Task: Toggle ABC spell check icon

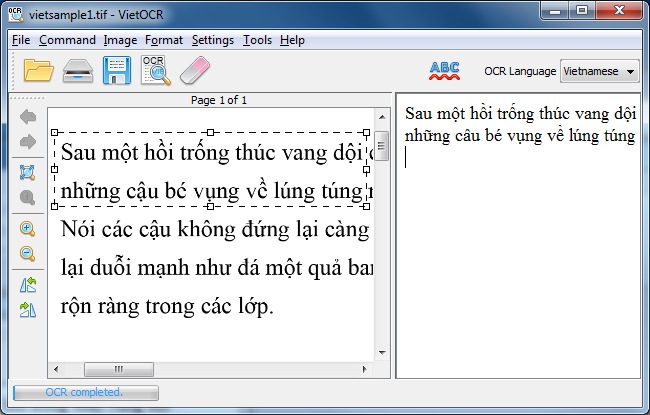Action: pyautogui.click(x=444, y=71)
